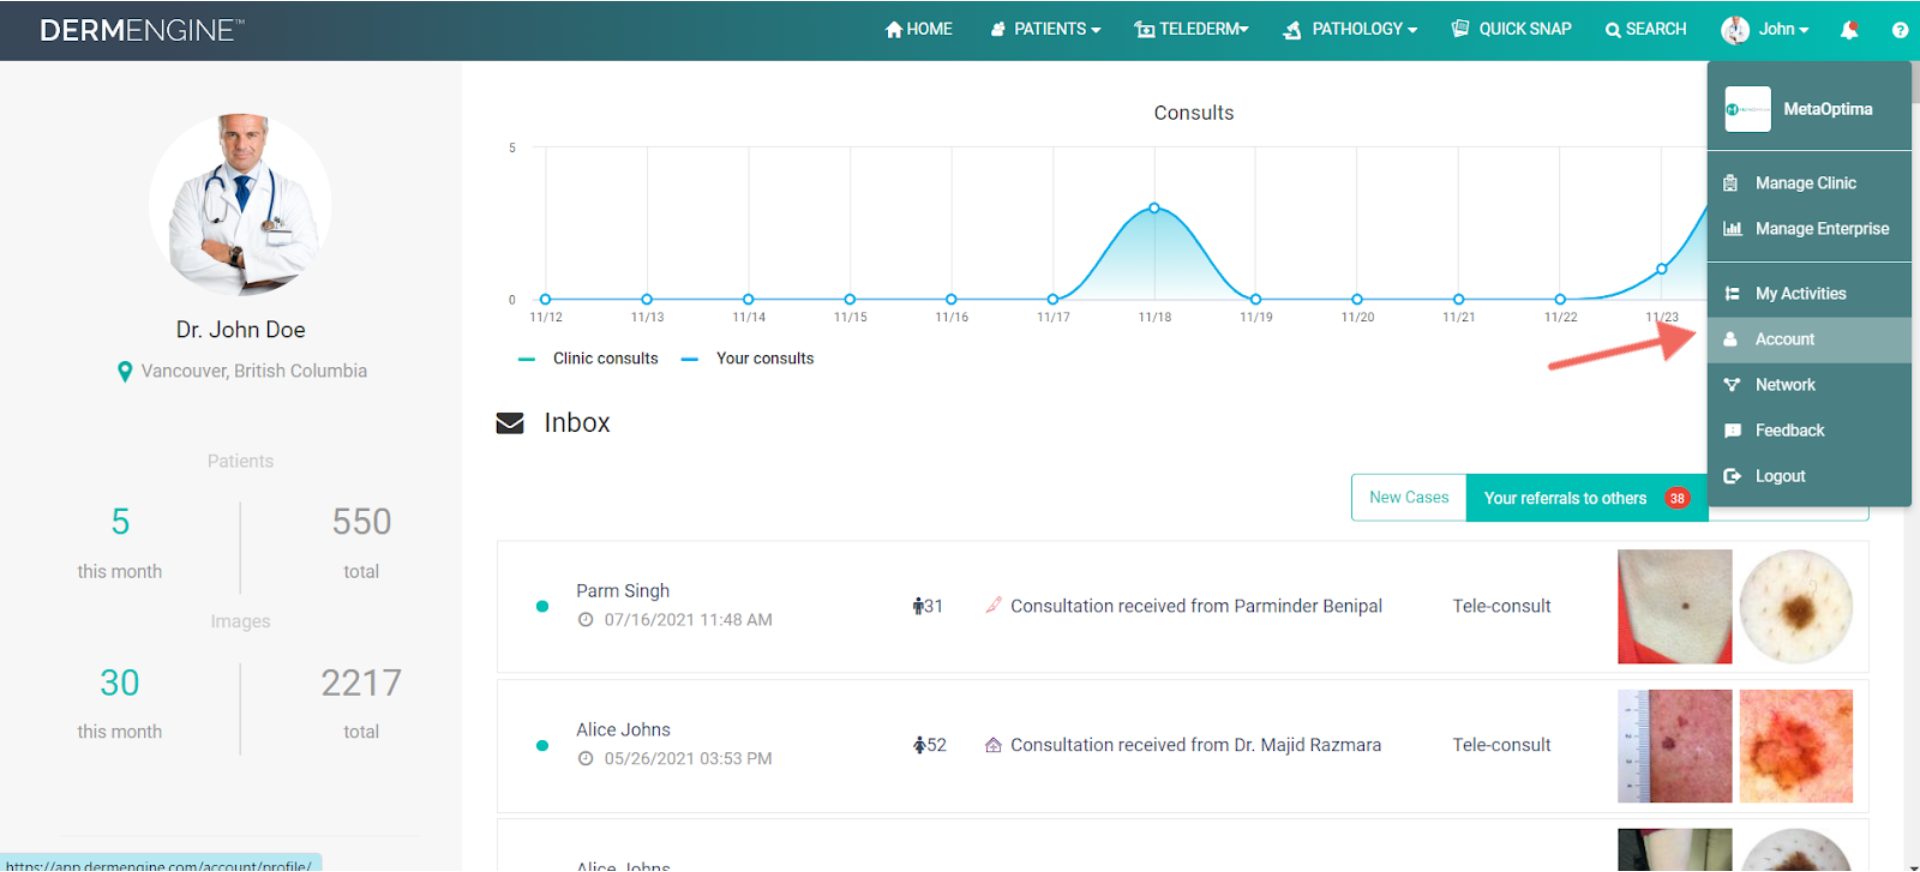Viewport: 1920px width, 872px height.
Task: Open first Alice Johns consultation row
Action: tap(1182, 746)
